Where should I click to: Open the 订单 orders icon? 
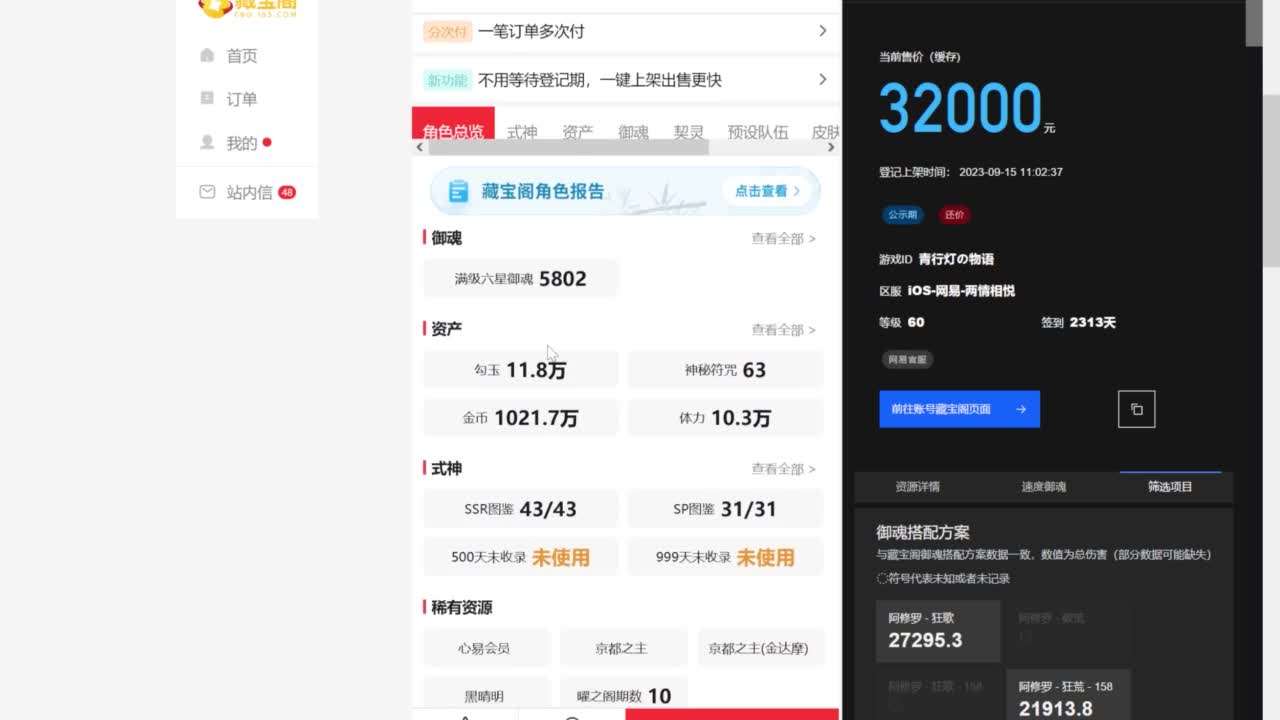[x=207, y=98]
